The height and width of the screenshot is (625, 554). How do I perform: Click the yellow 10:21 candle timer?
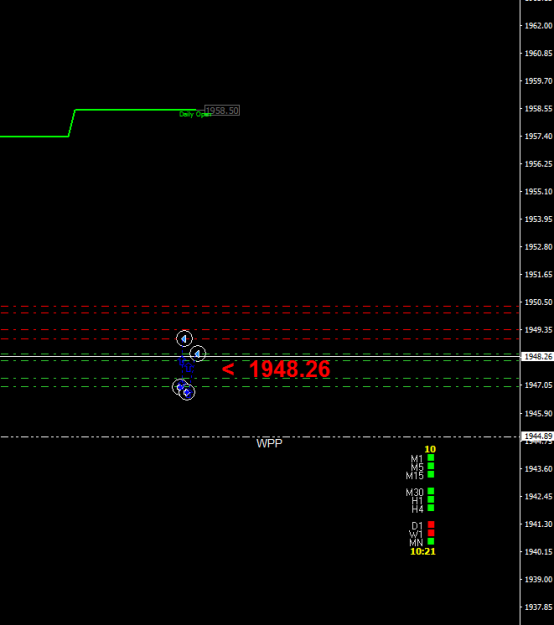pyautogui.click(x=423, y=552)
